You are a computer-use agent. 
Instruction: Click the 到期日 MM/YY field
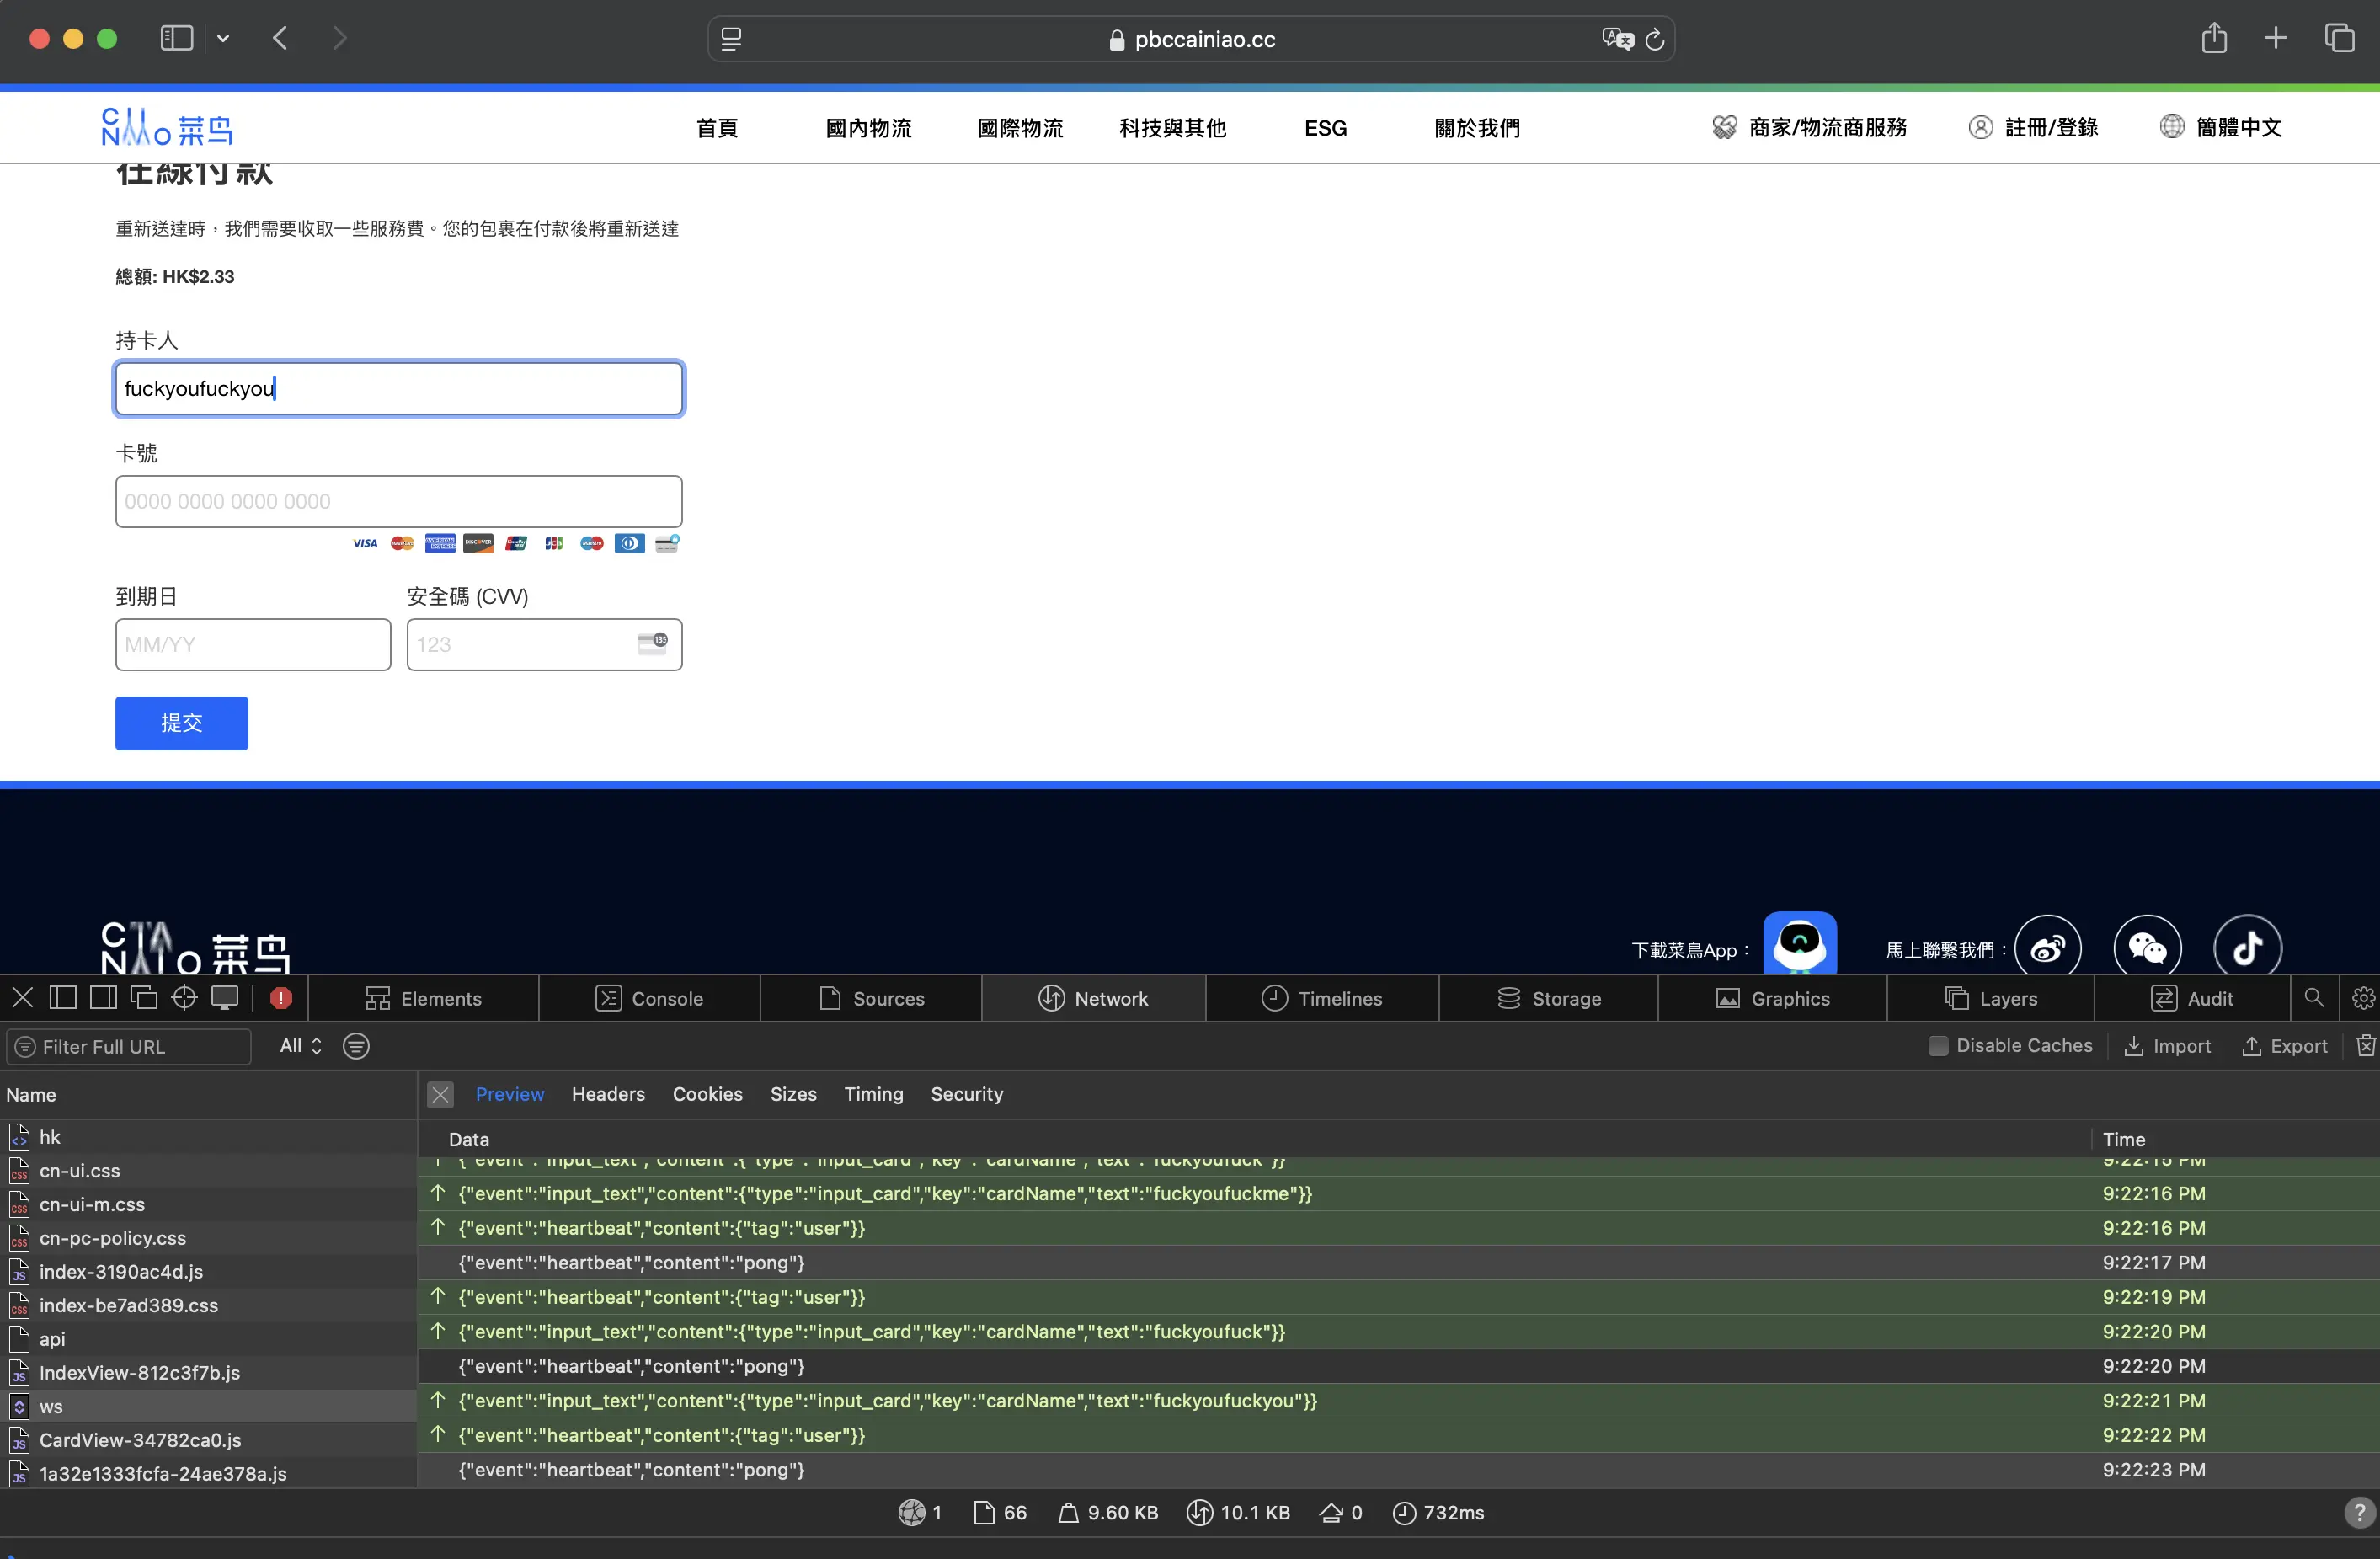pyautogui.click(x=253, y=644)
